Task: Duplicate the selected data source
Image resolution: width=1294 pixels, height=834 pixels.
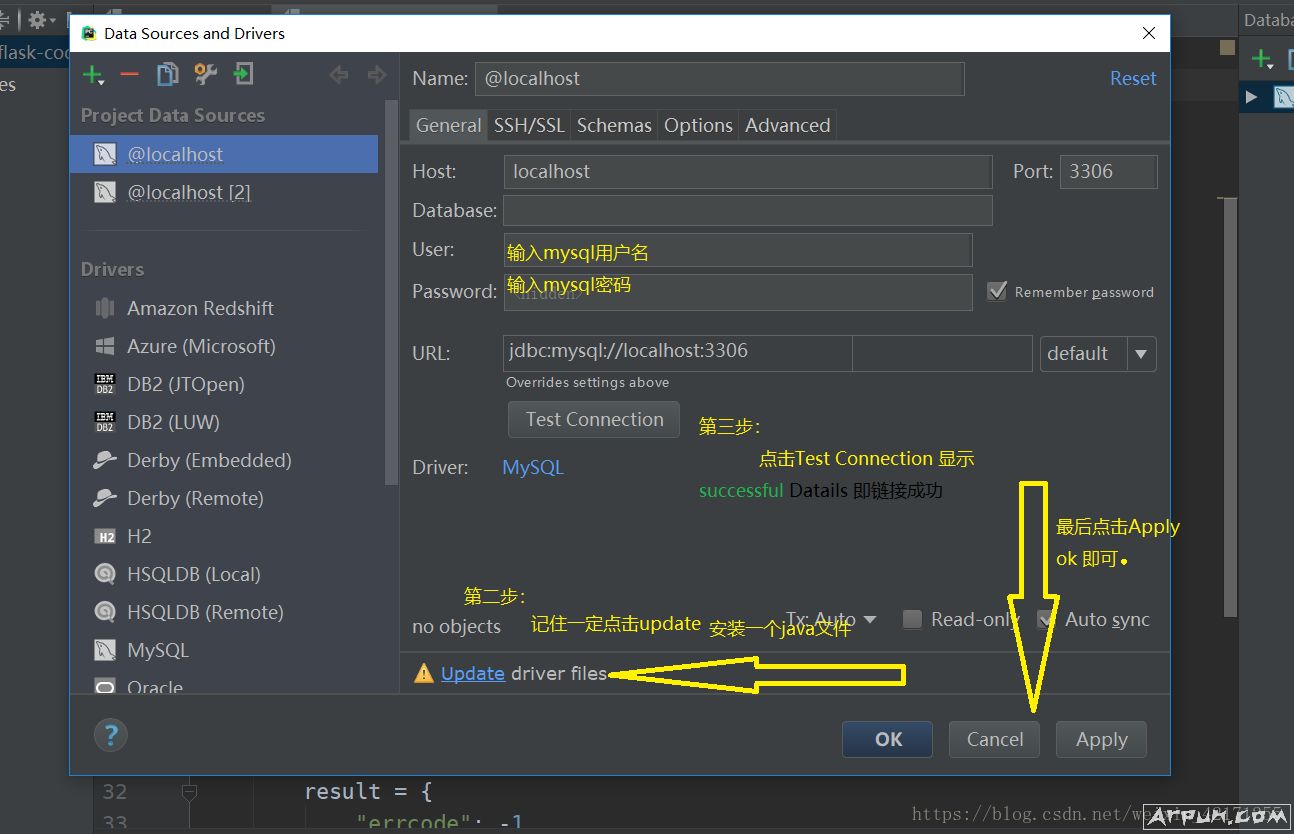Action: click(x=167, y=74)
